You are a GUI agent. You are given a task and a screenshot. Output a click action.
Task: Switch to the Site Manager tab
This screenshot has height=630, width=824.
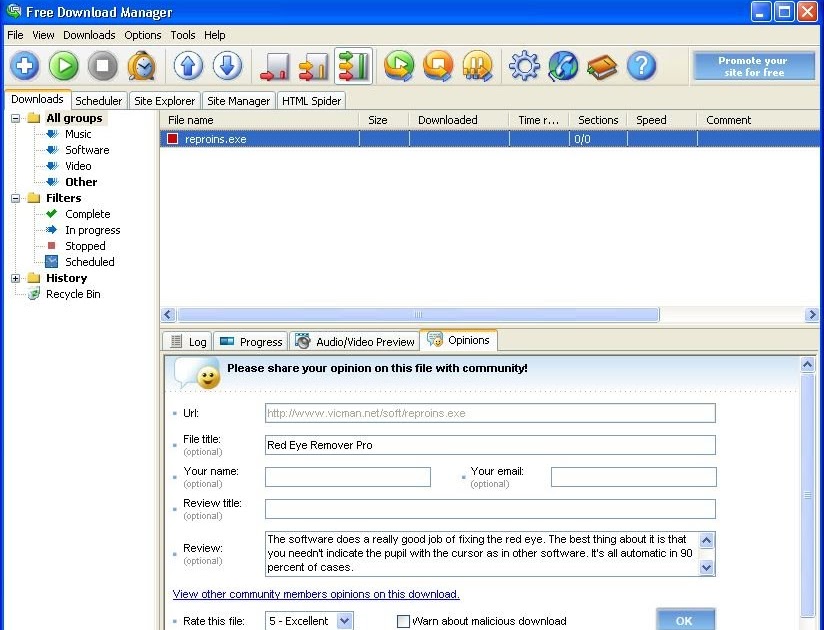(238, 100)
